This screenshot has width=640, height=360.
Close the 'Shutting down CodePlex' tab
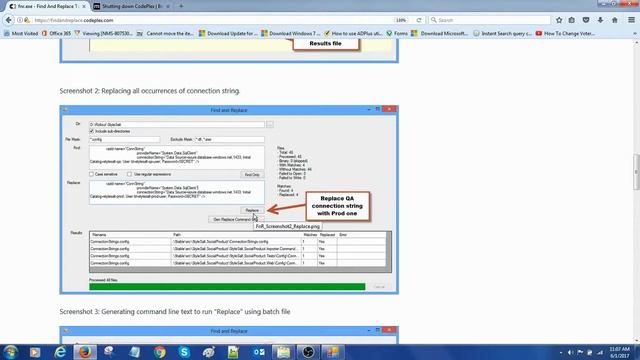[168, 7]
